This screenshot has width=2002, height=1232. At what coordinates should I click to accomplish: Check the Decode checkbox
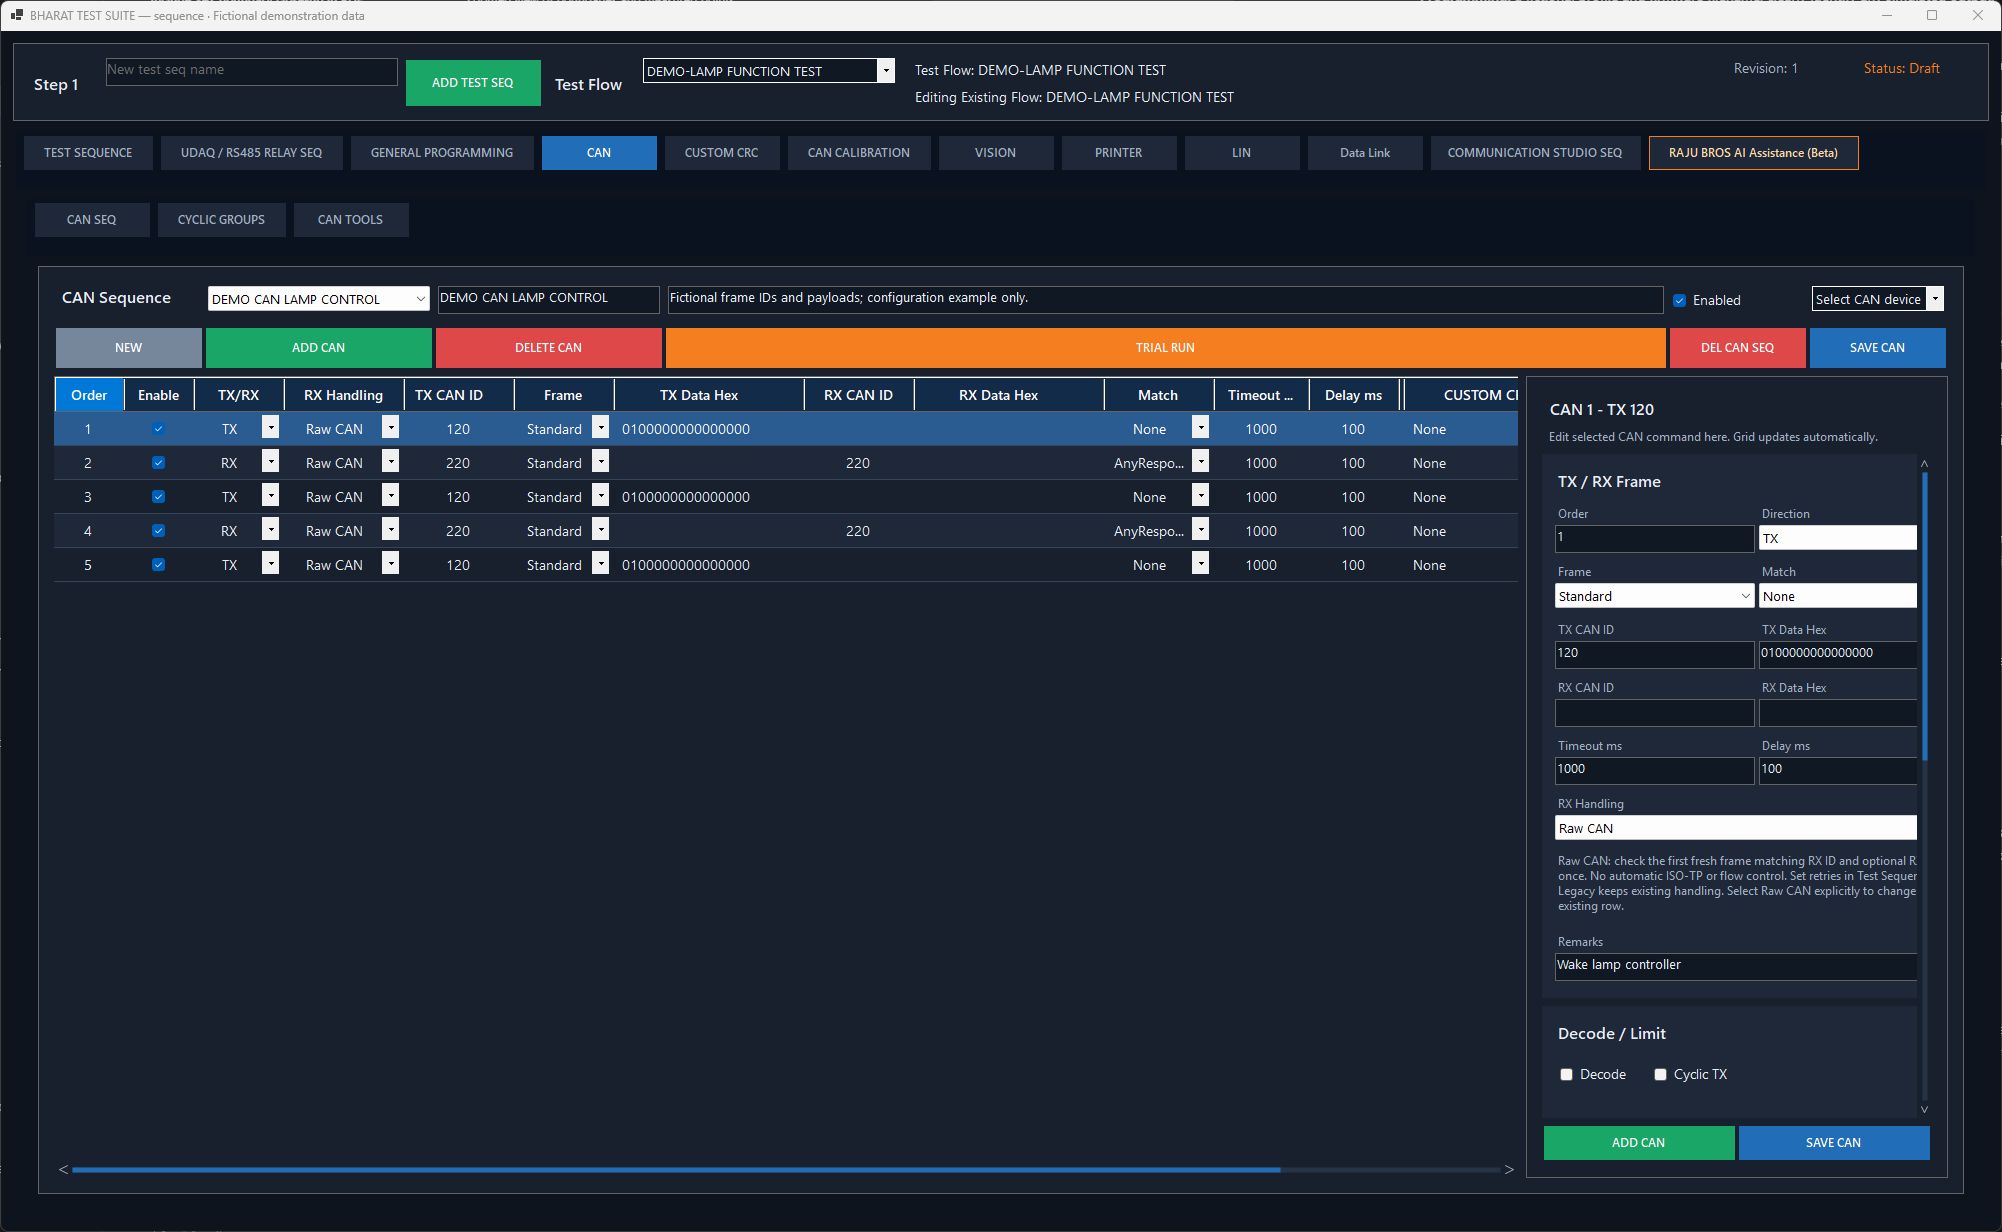tap(1566, 1074)
